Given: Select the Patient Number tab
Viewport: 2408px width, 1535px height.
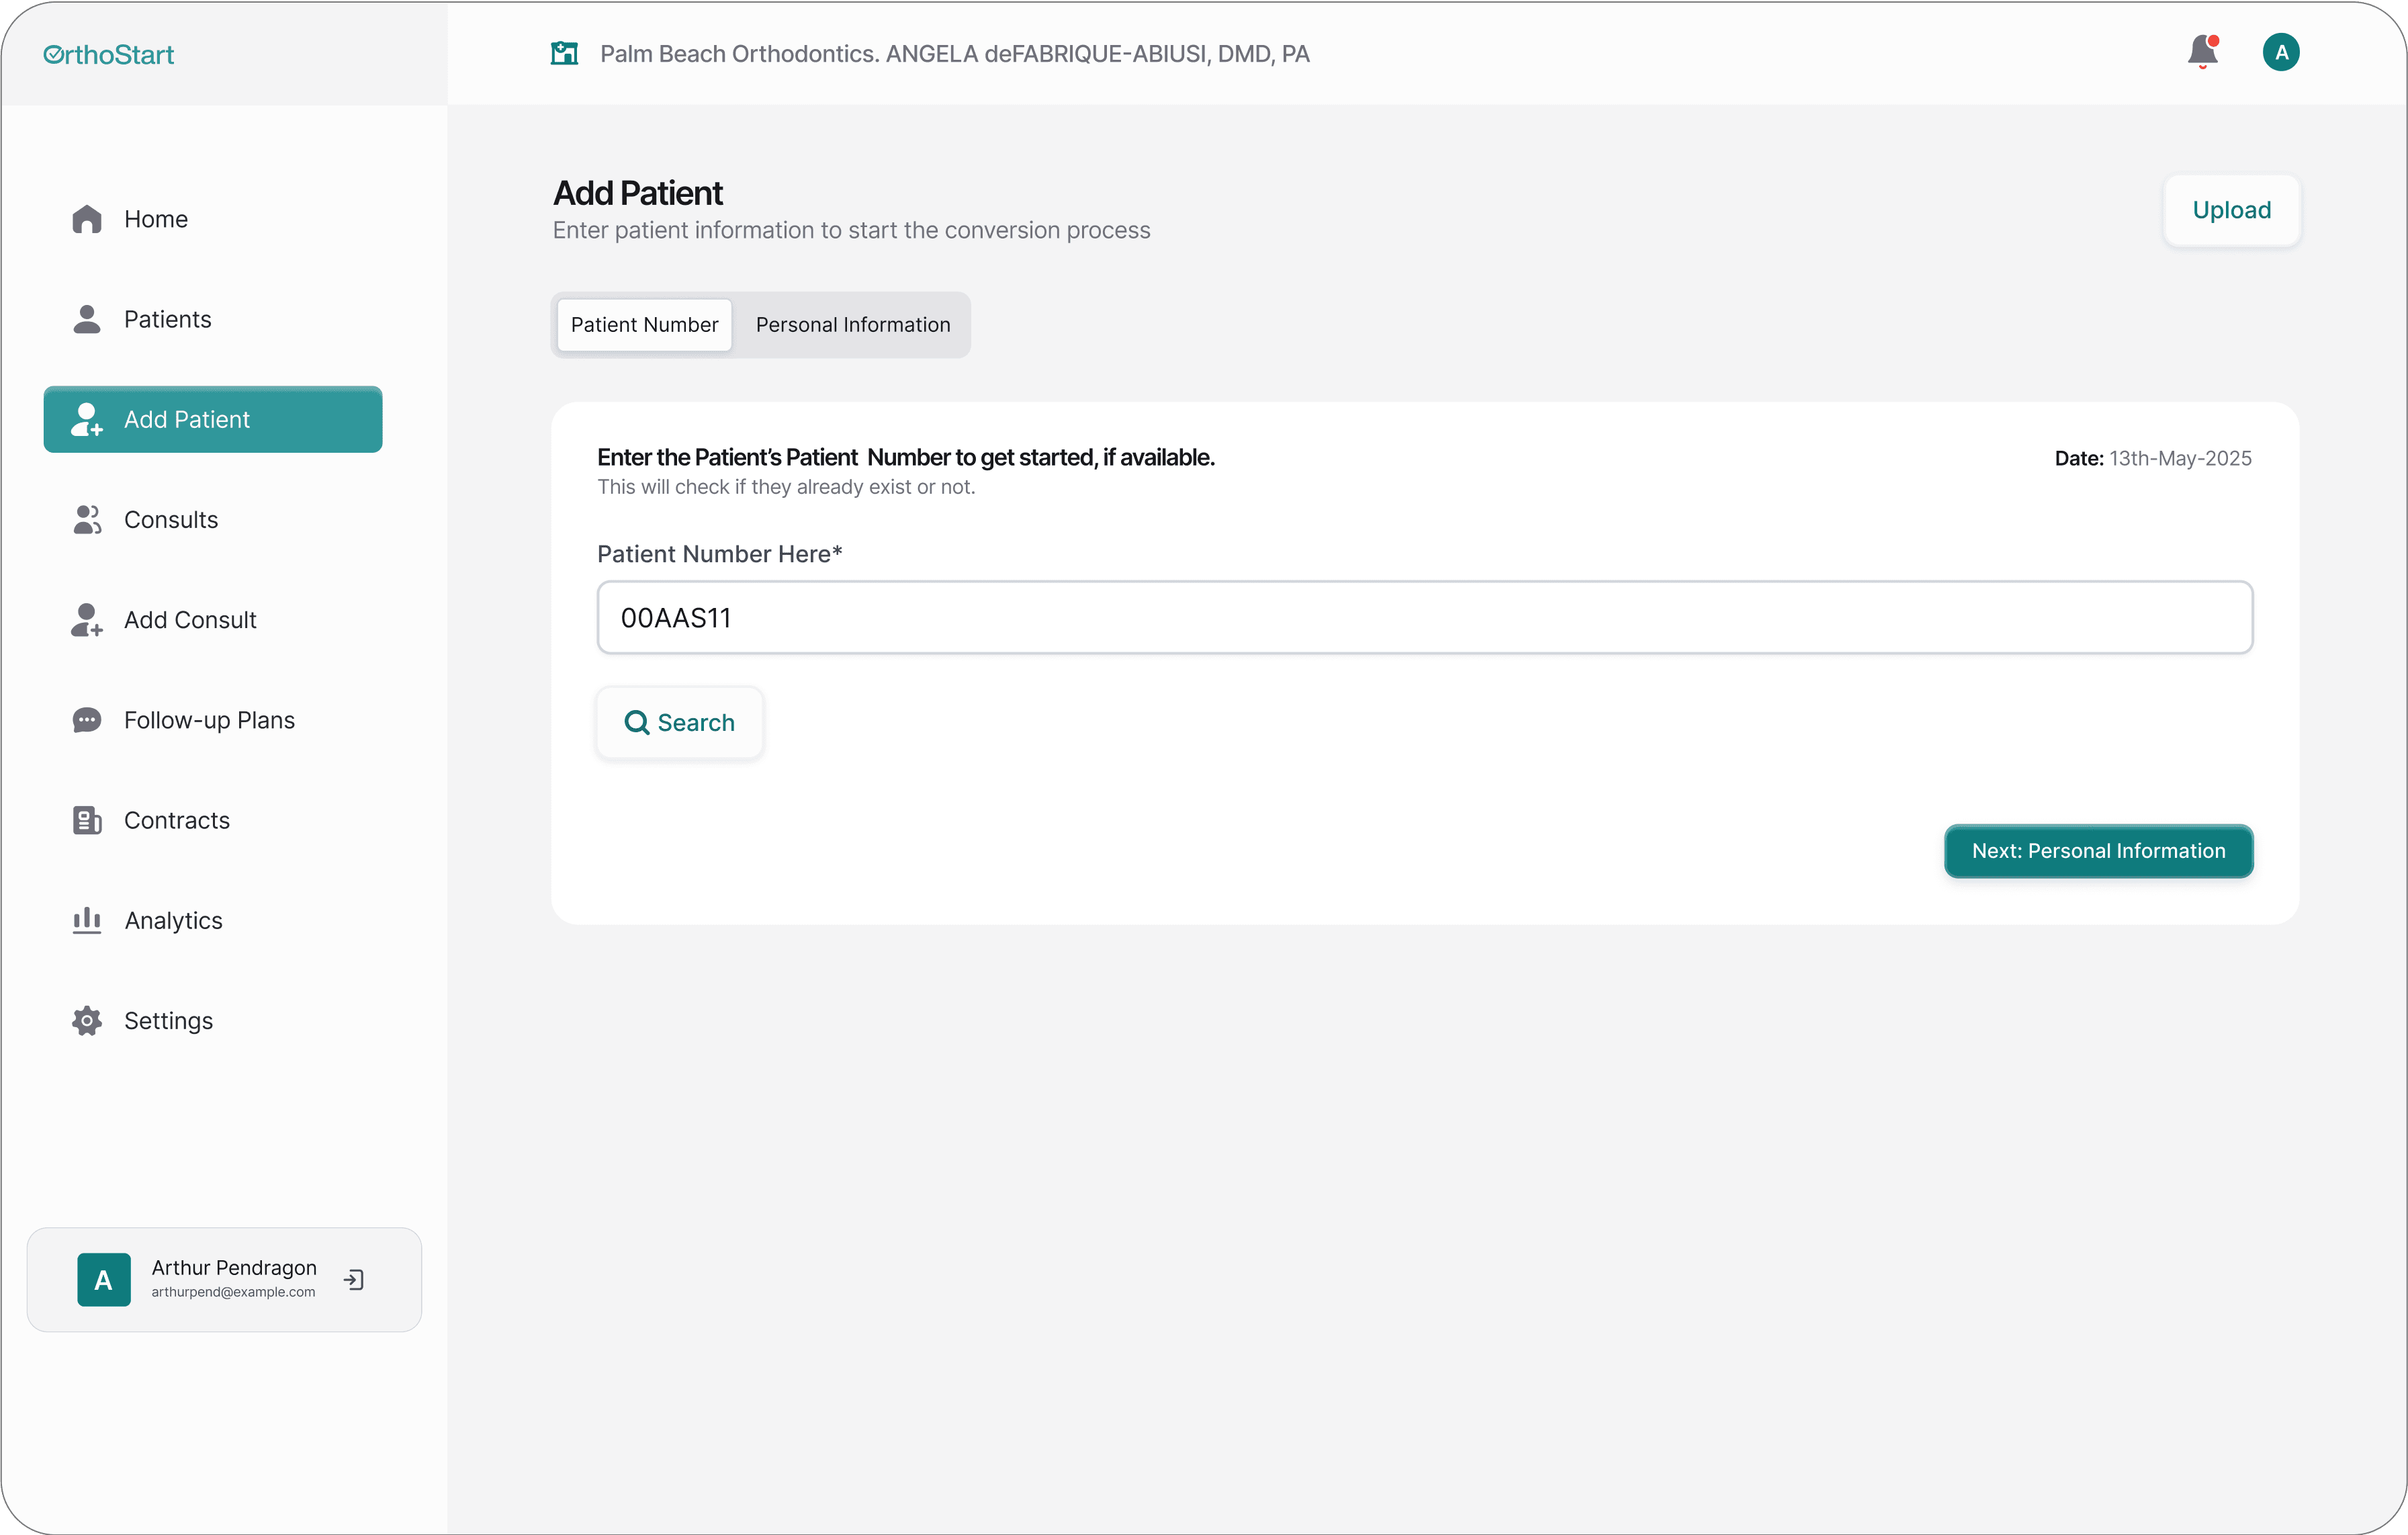Looking at the screenshot, I should (x=644, y=325).
